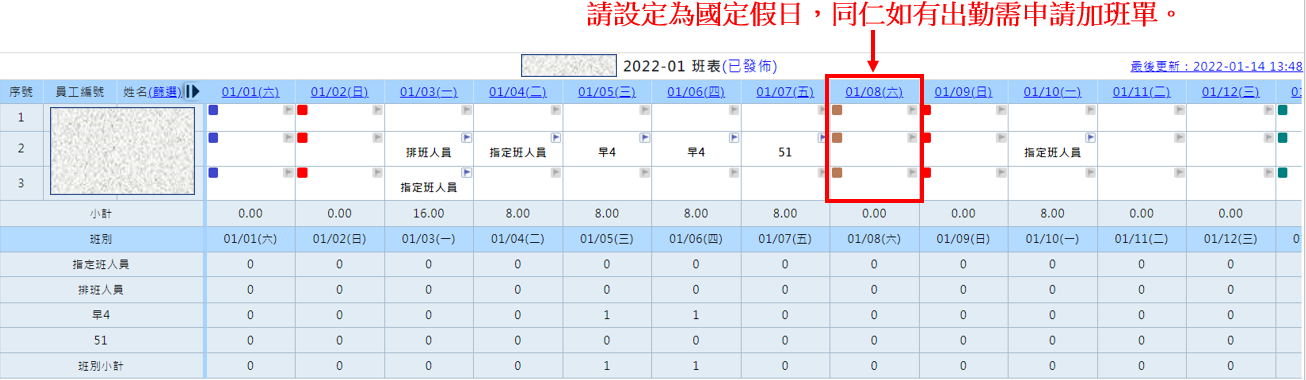Click blue flag in row 3 指定班人員 cell on 01/03

[466, 173]
